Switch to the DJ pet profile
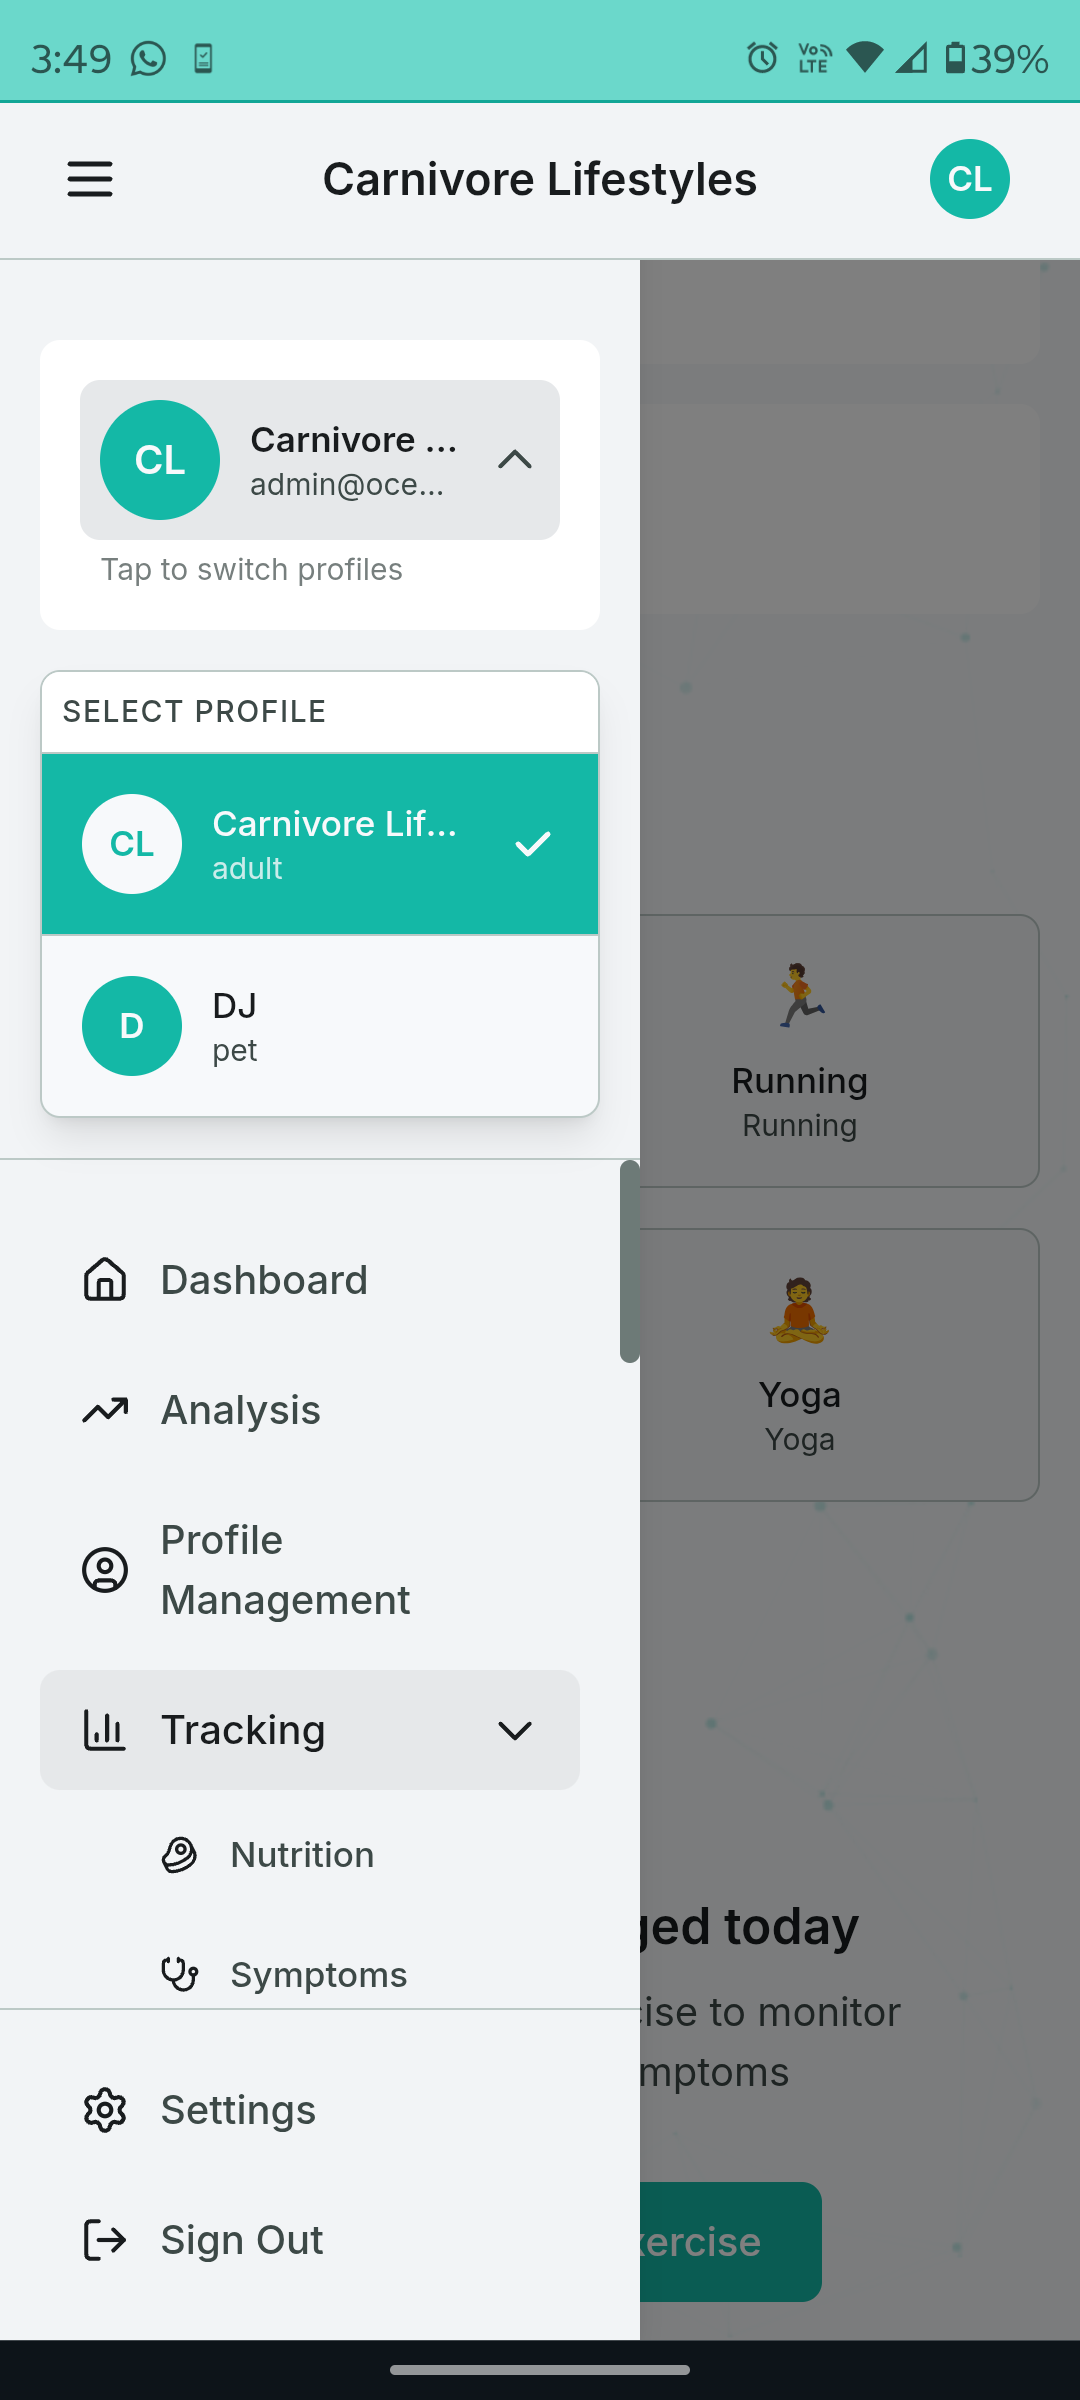 coord(320,1026)
